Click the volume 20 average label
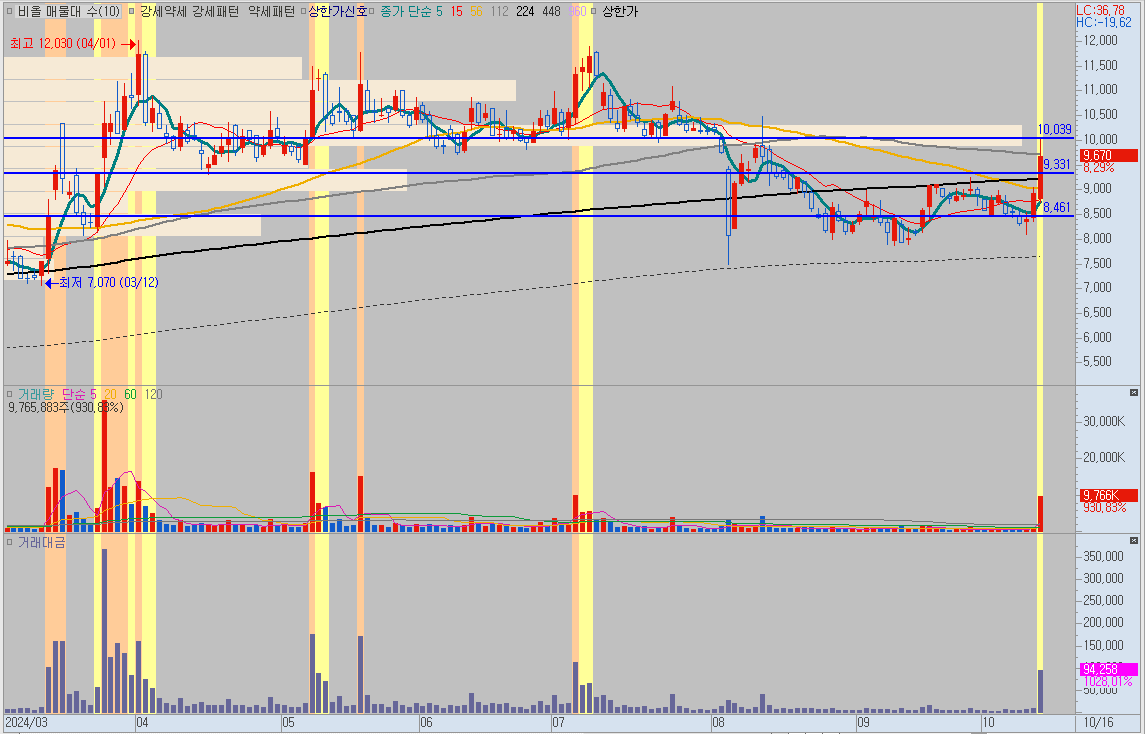The image size is (1145, 734). pyautogui.click(x=110, y=394)
